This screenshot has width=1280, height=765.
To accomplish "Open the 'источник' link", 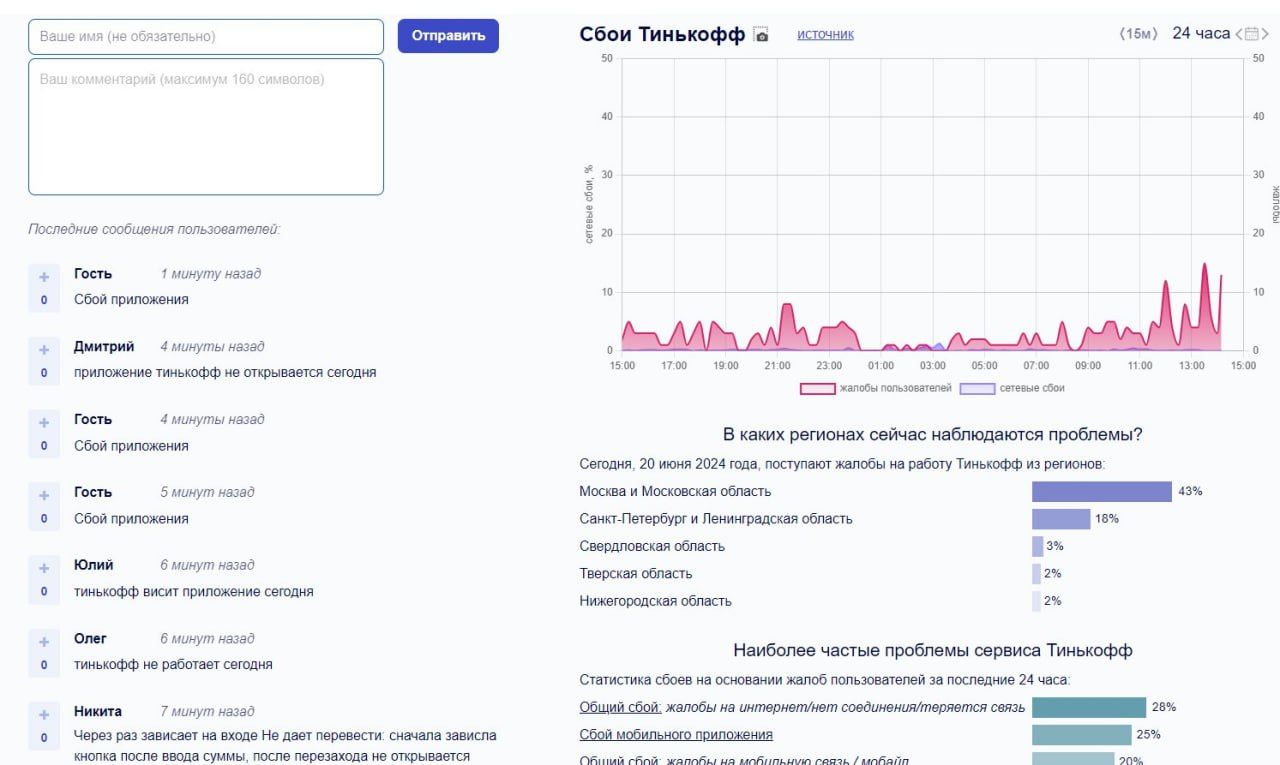I will point(825,35).
